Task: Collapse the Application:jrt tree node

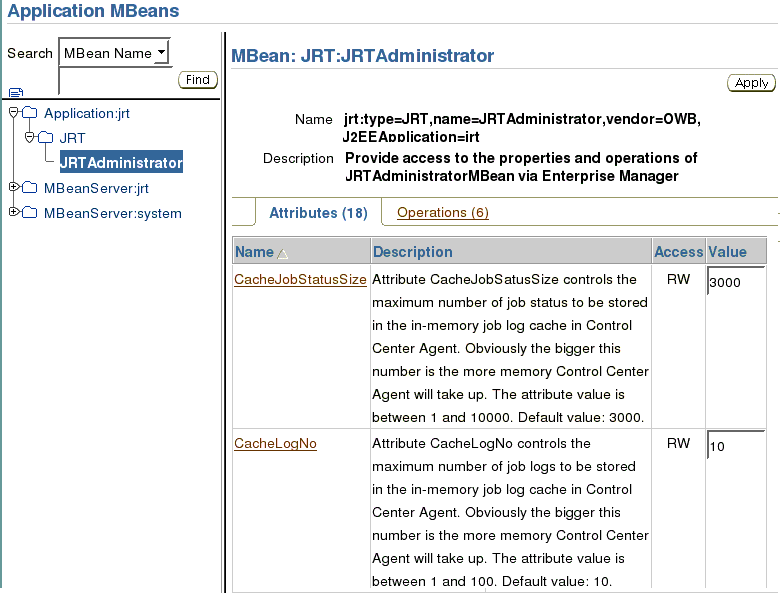Action: tap(13, 112)
